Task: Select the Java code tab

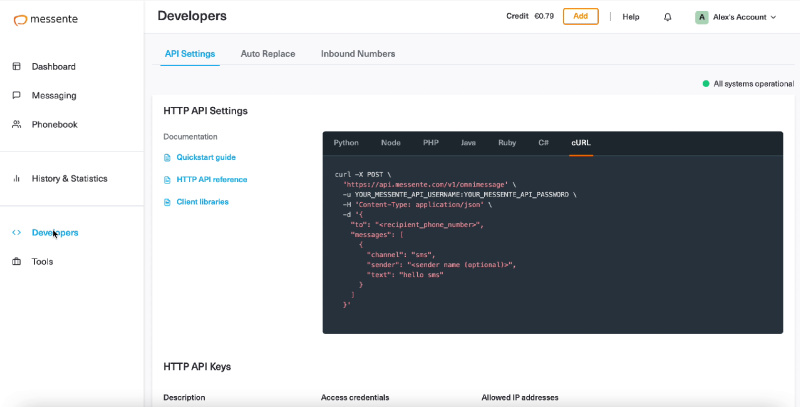Action: click(x=468, y=143)
